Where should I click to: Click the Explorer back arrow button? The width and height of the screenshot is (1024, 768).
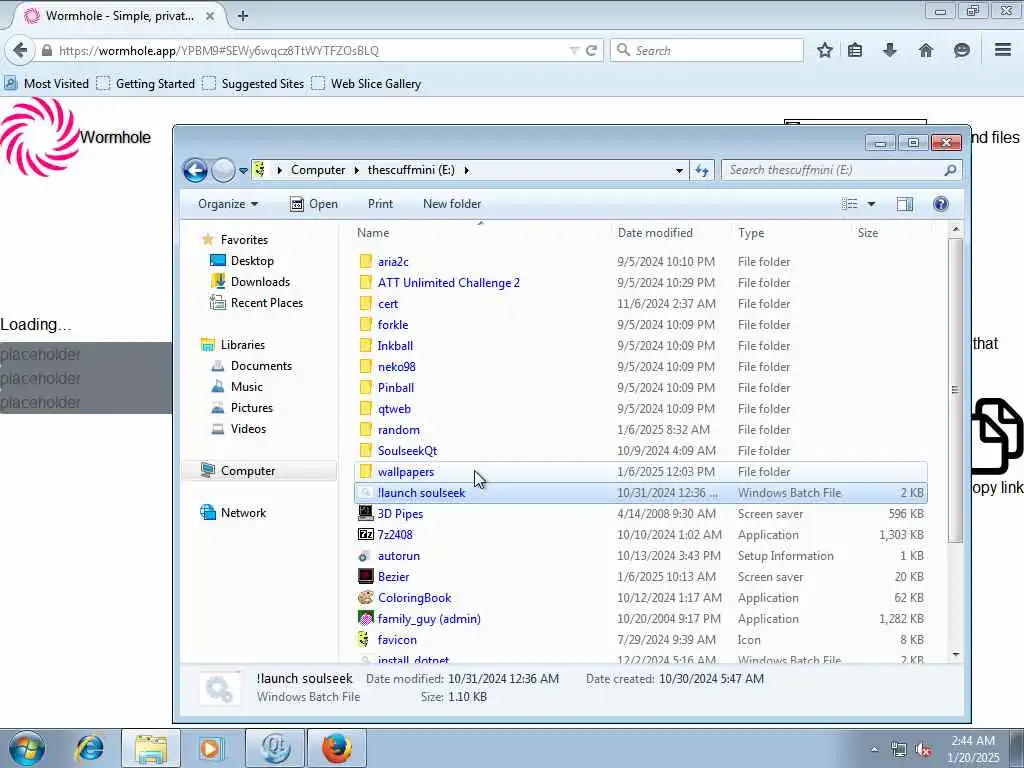[195, 170]
